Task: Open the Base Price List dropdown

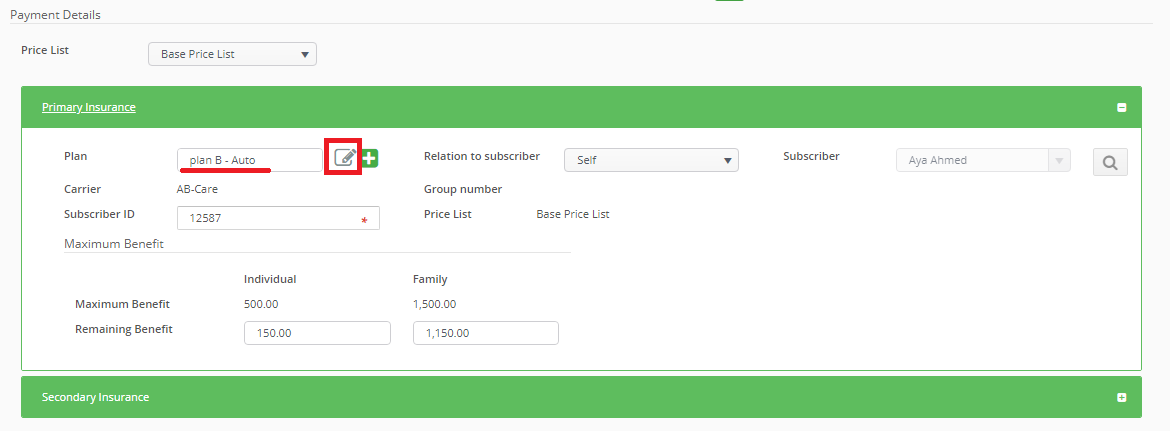Action: 232,54
